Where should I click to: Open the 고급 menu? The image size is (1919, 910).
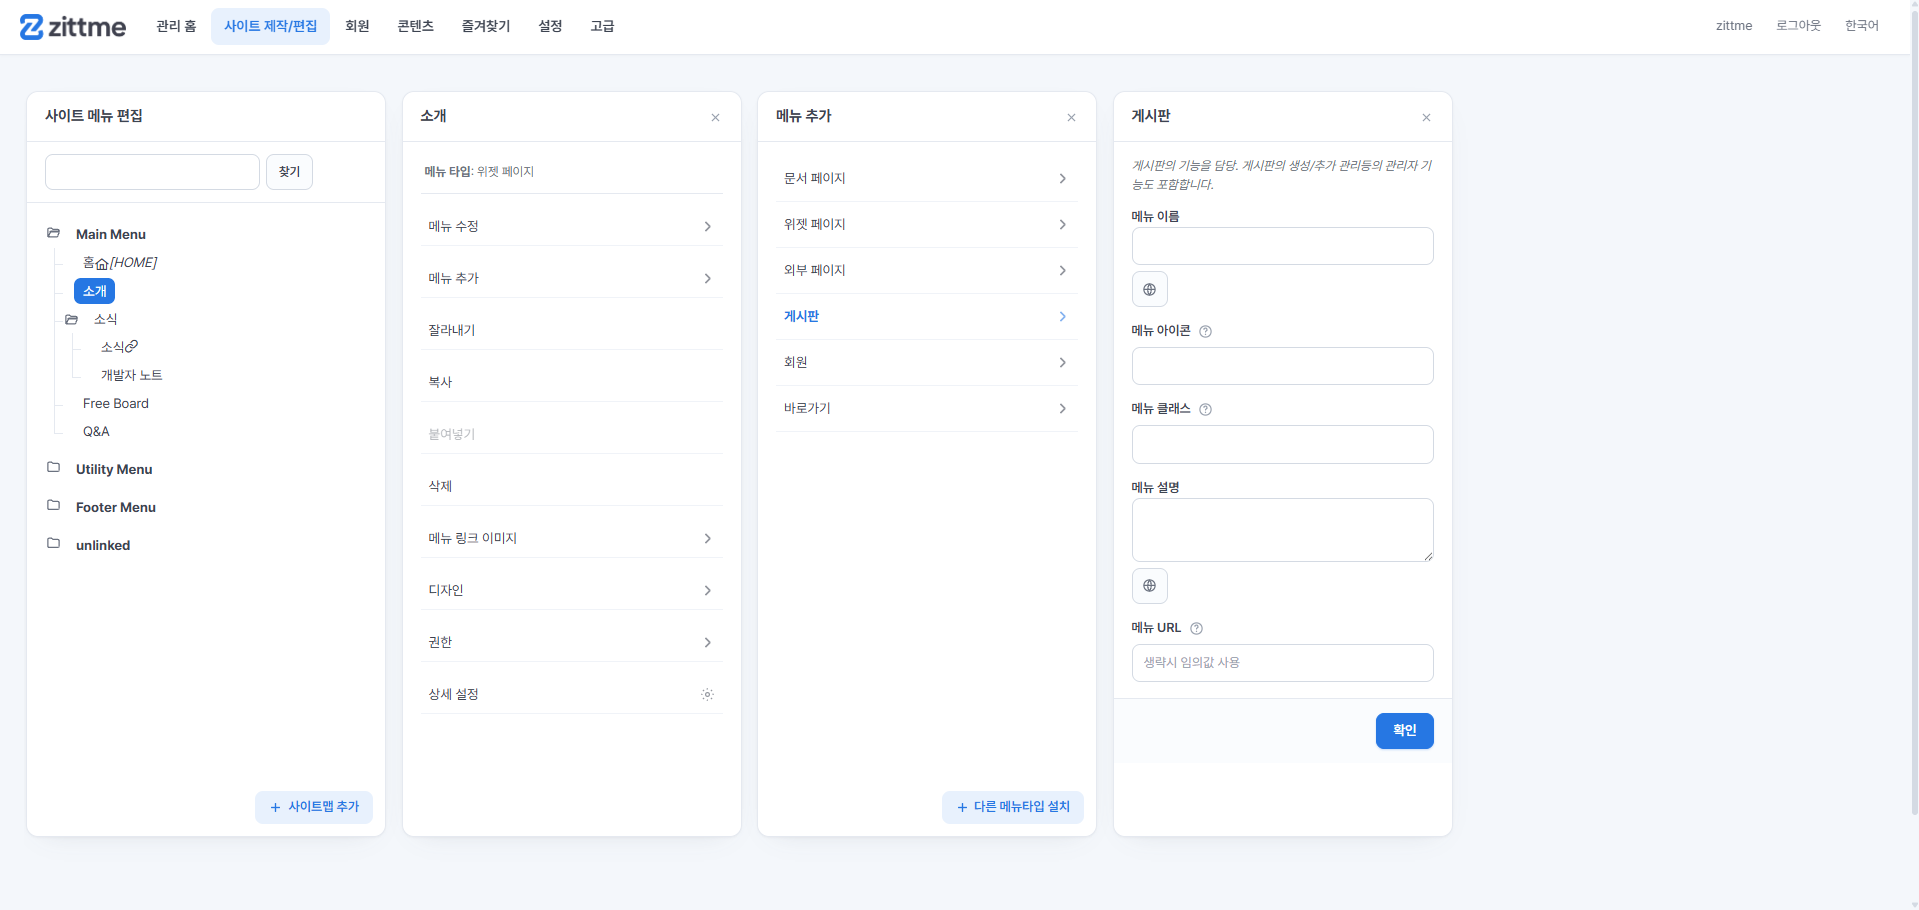(602, 26)
